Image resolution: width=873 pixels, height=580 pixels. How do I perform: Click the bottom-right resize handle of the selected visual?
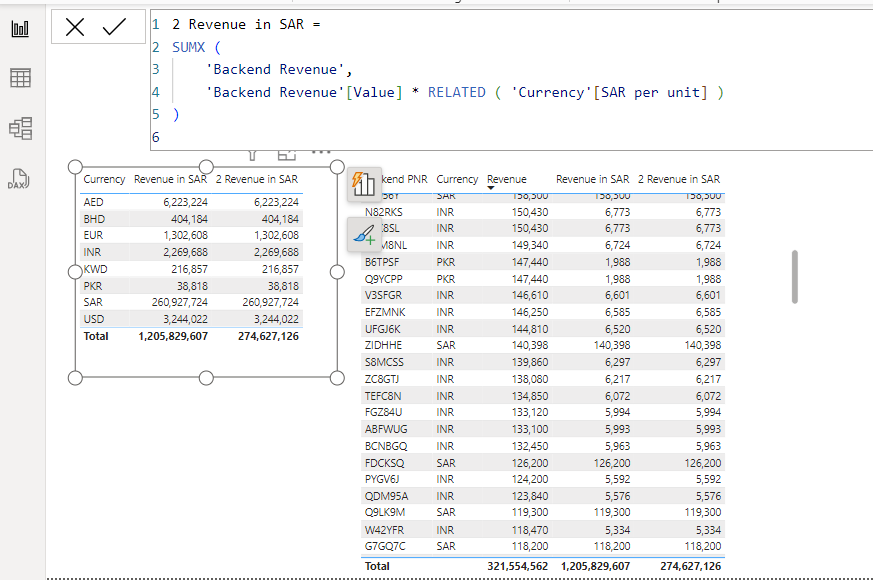[337, 378]
